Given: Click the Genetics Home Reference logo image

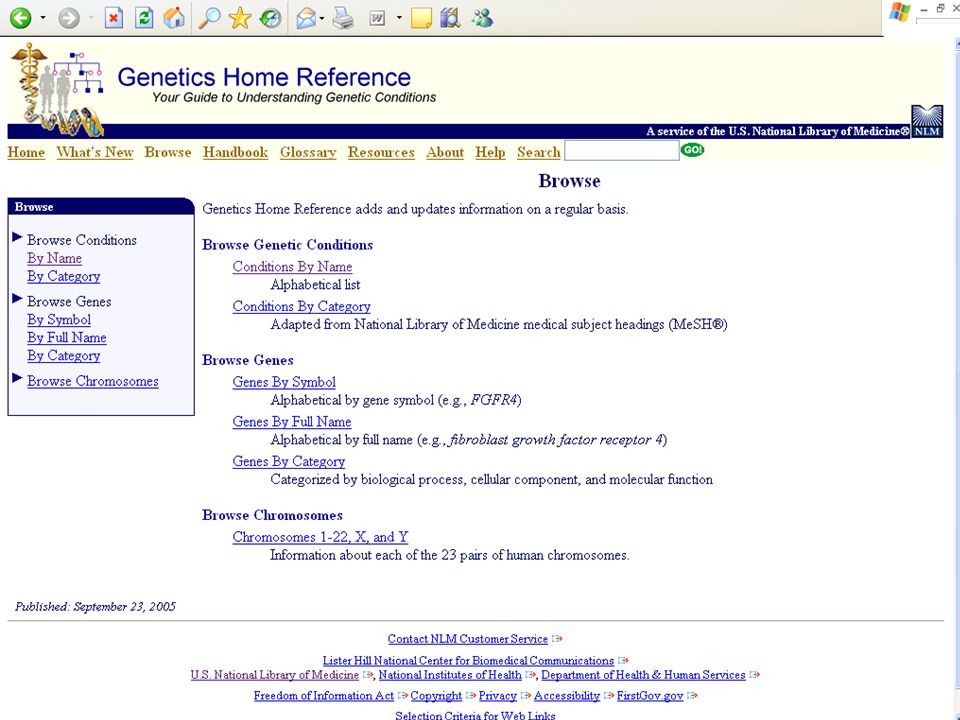Looking at the screenshot, I should 57,89.
